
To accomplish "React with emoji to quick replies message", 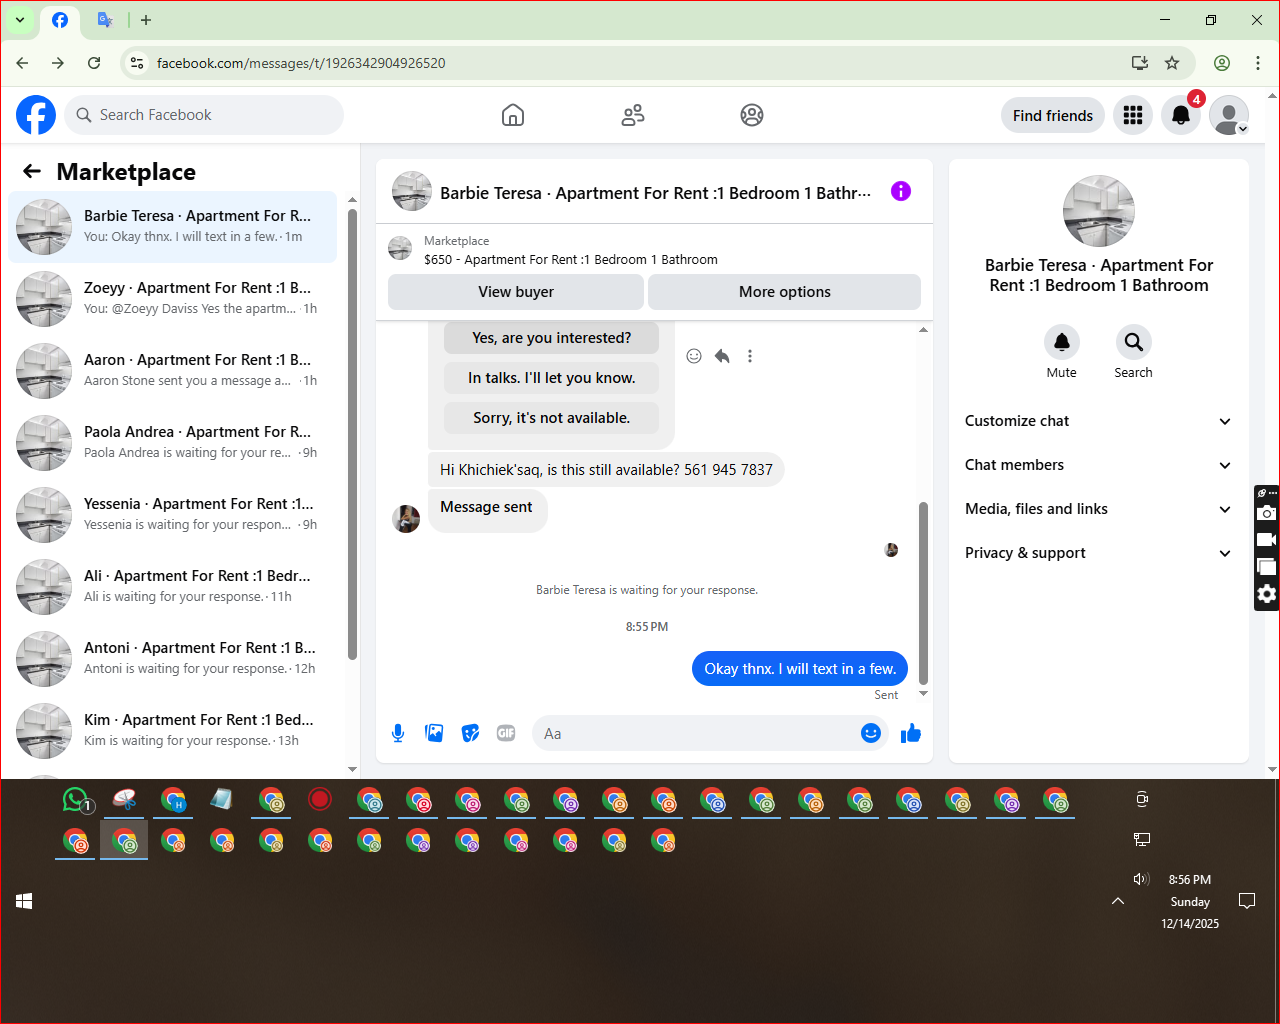I will (x=694, y=356).
